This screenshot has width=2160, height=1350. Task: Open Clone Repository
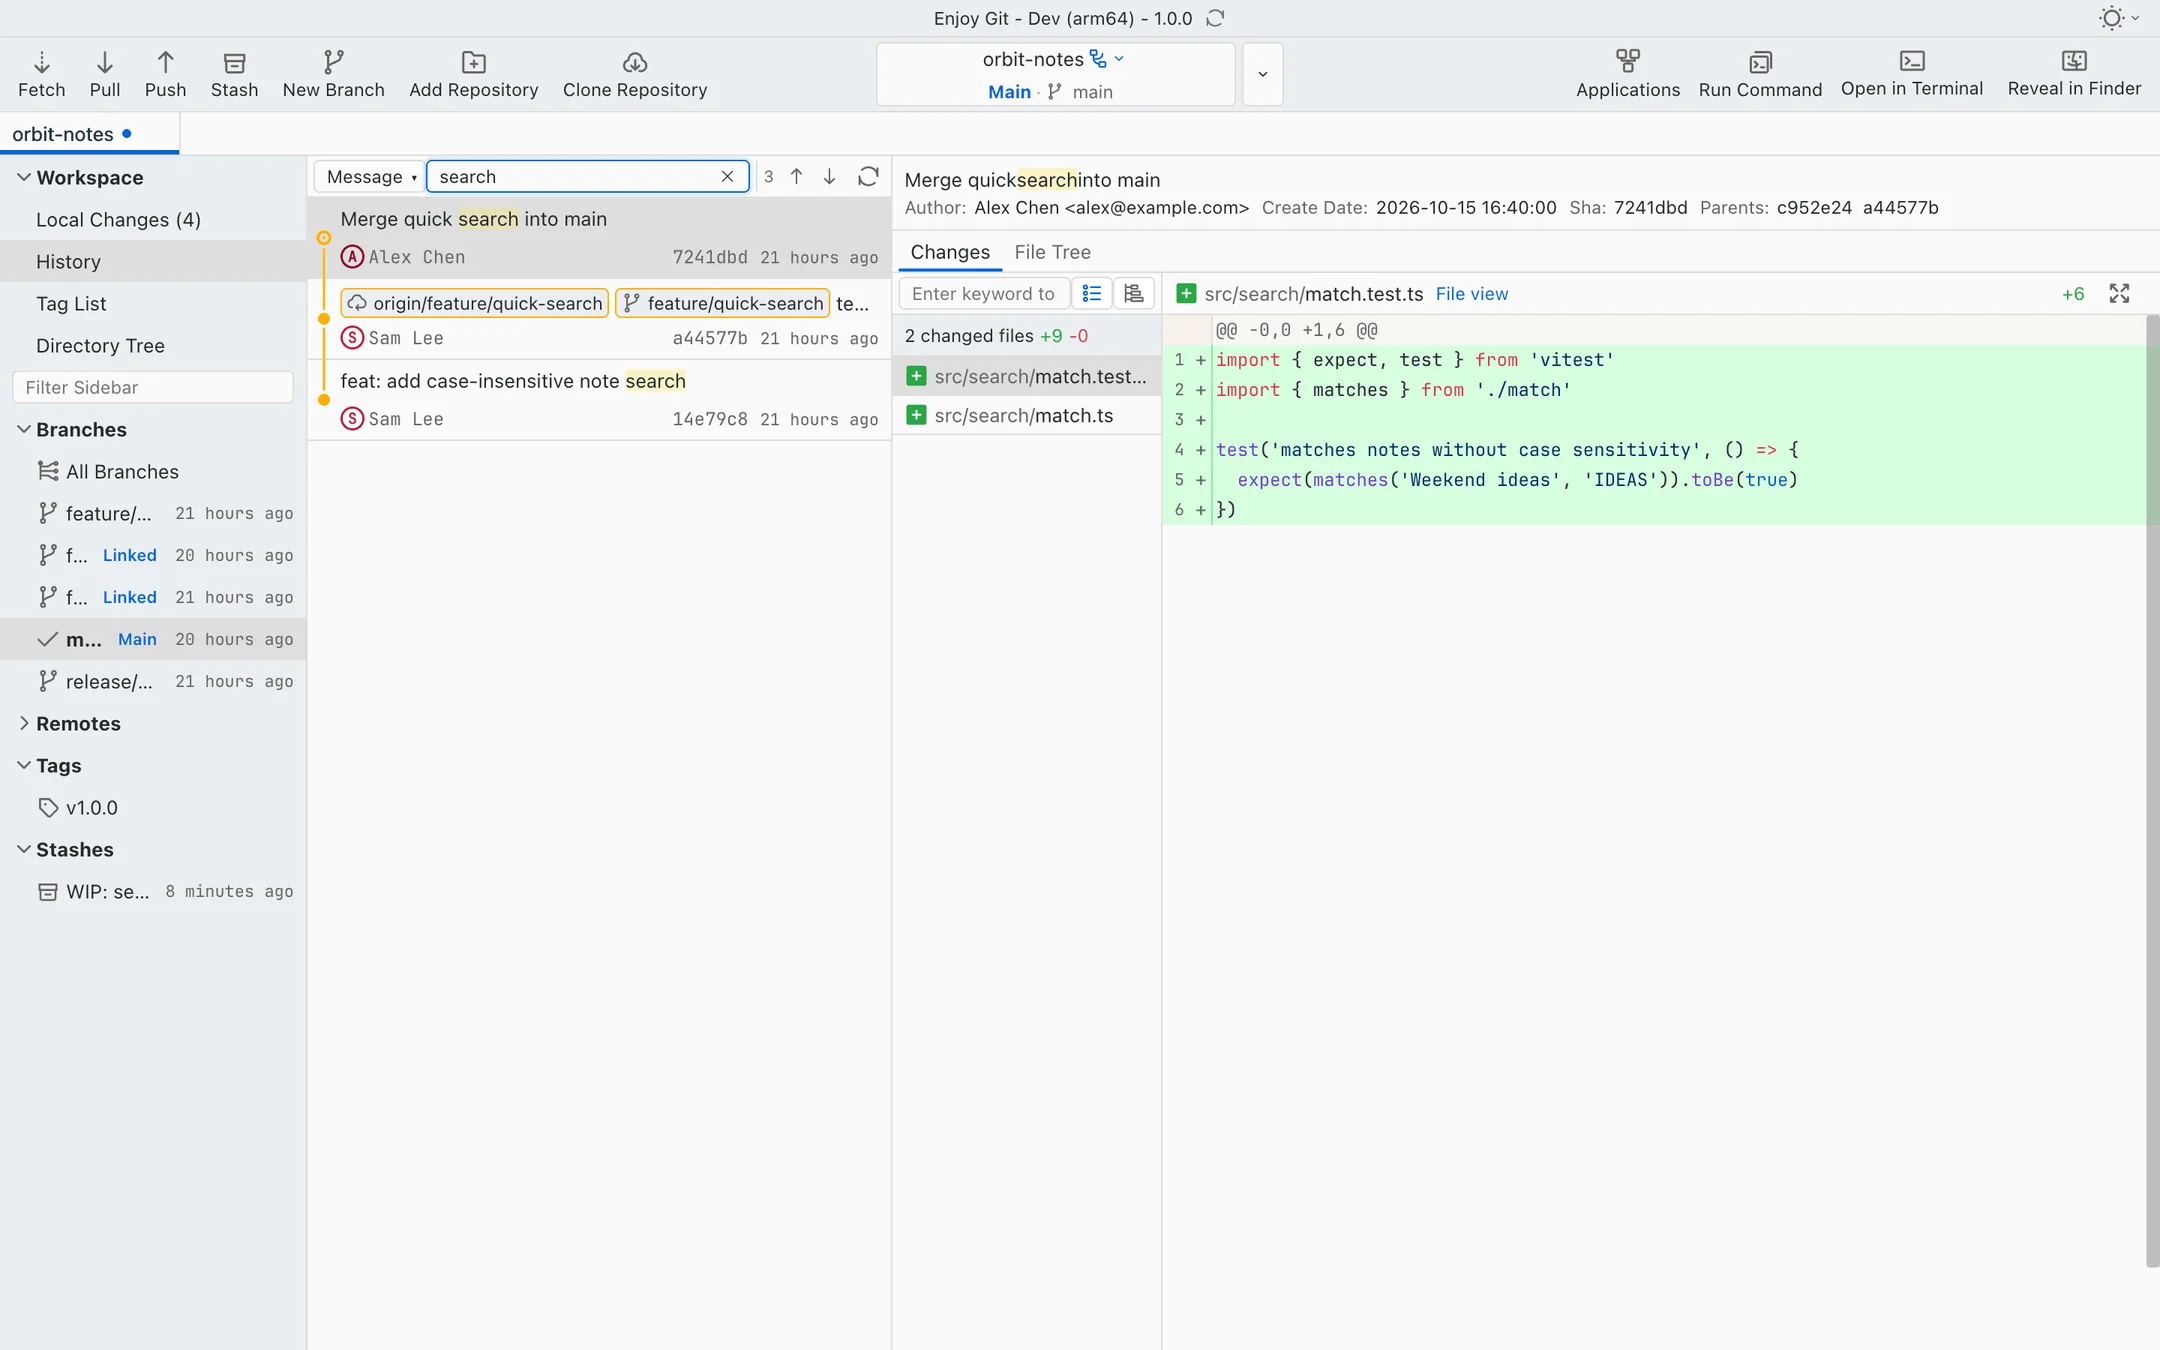click(x=635, y=75)
